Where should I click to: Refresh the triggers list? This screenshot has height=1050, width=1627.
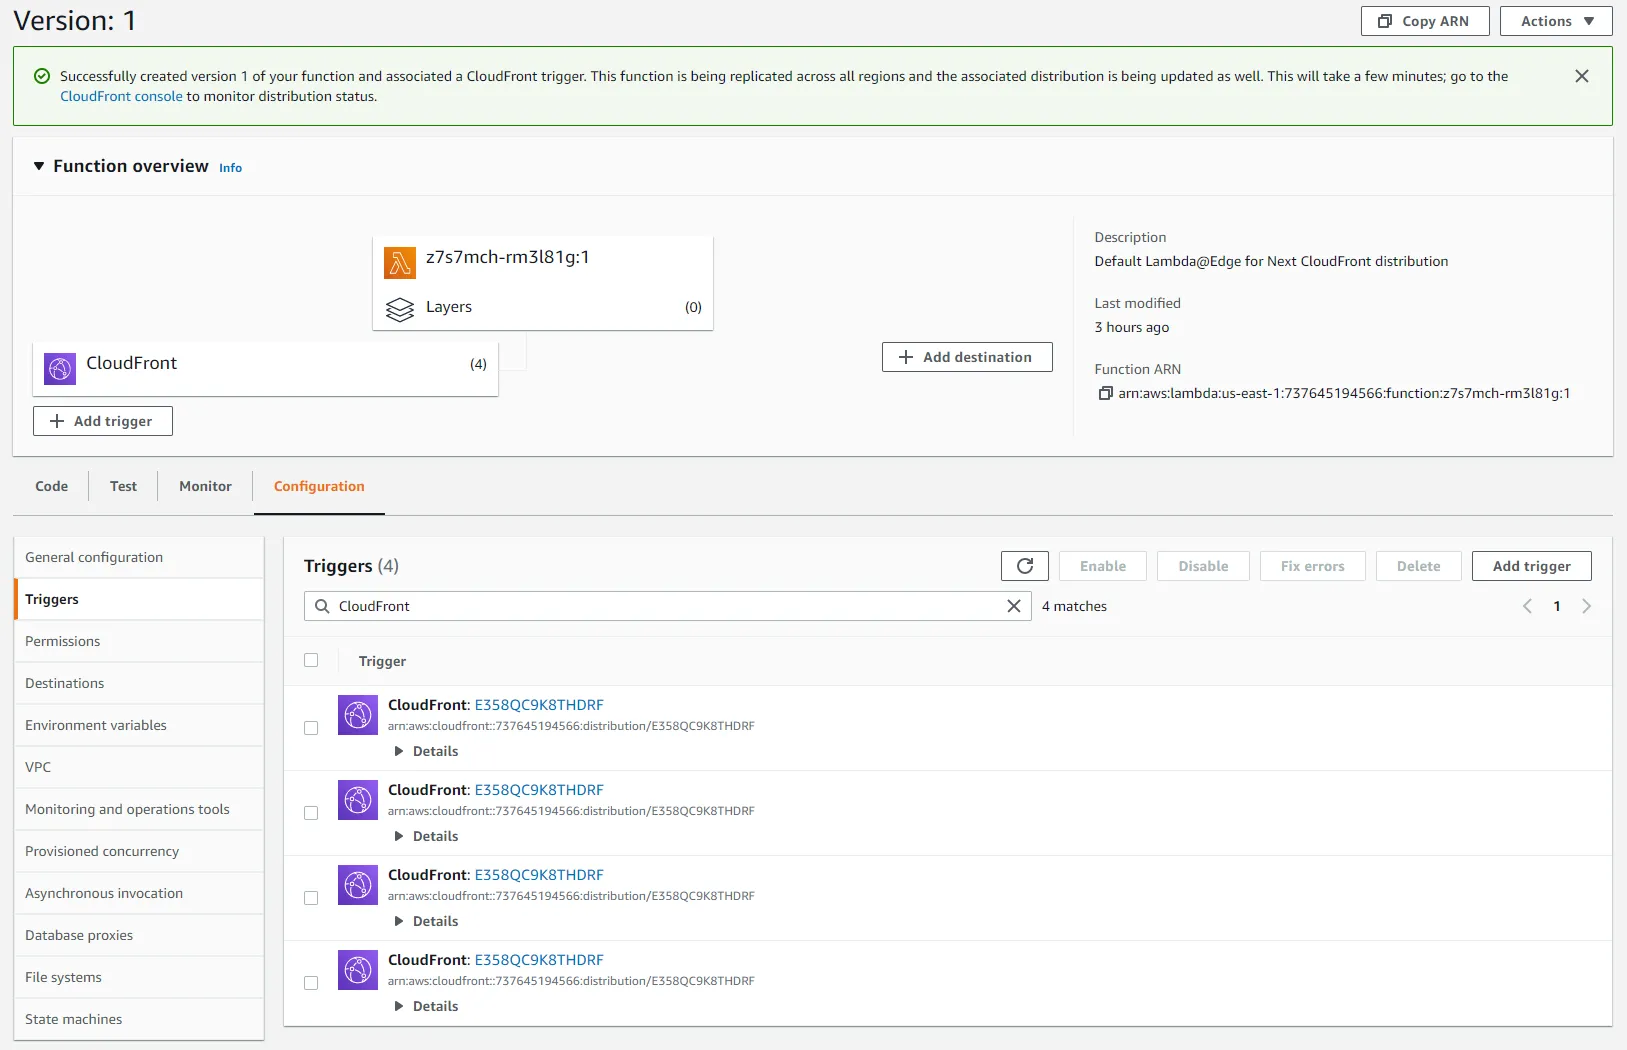tap(1025, 566)
